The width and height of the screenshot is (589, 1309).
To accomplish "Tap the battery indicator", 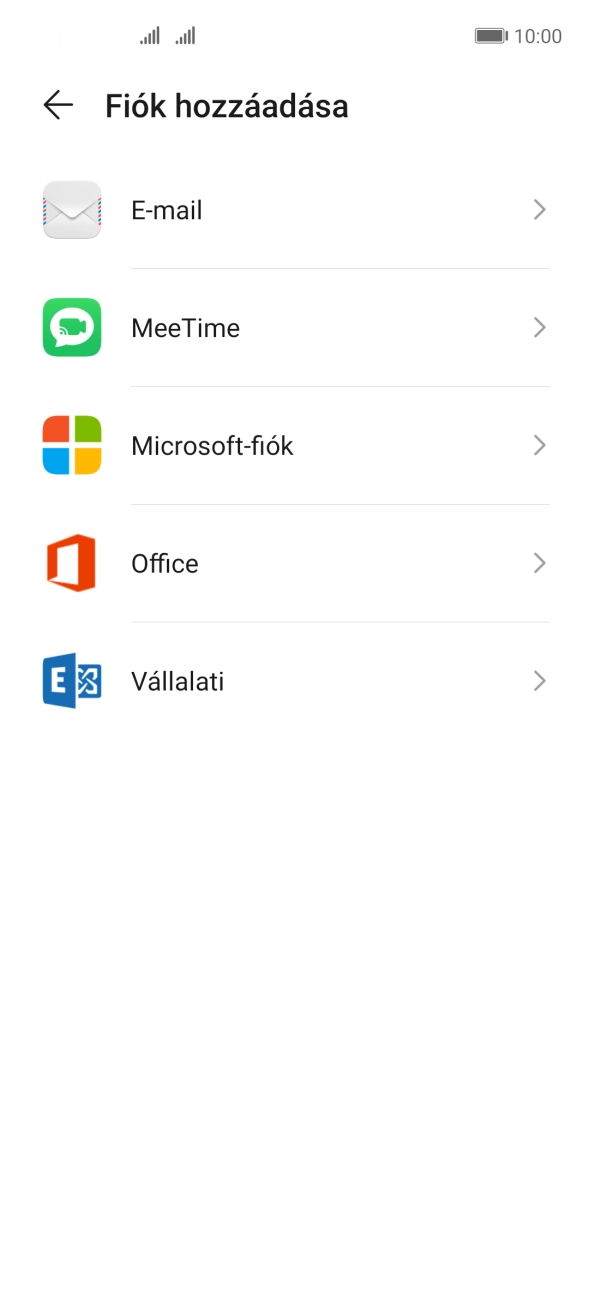I will pos(492,34).
